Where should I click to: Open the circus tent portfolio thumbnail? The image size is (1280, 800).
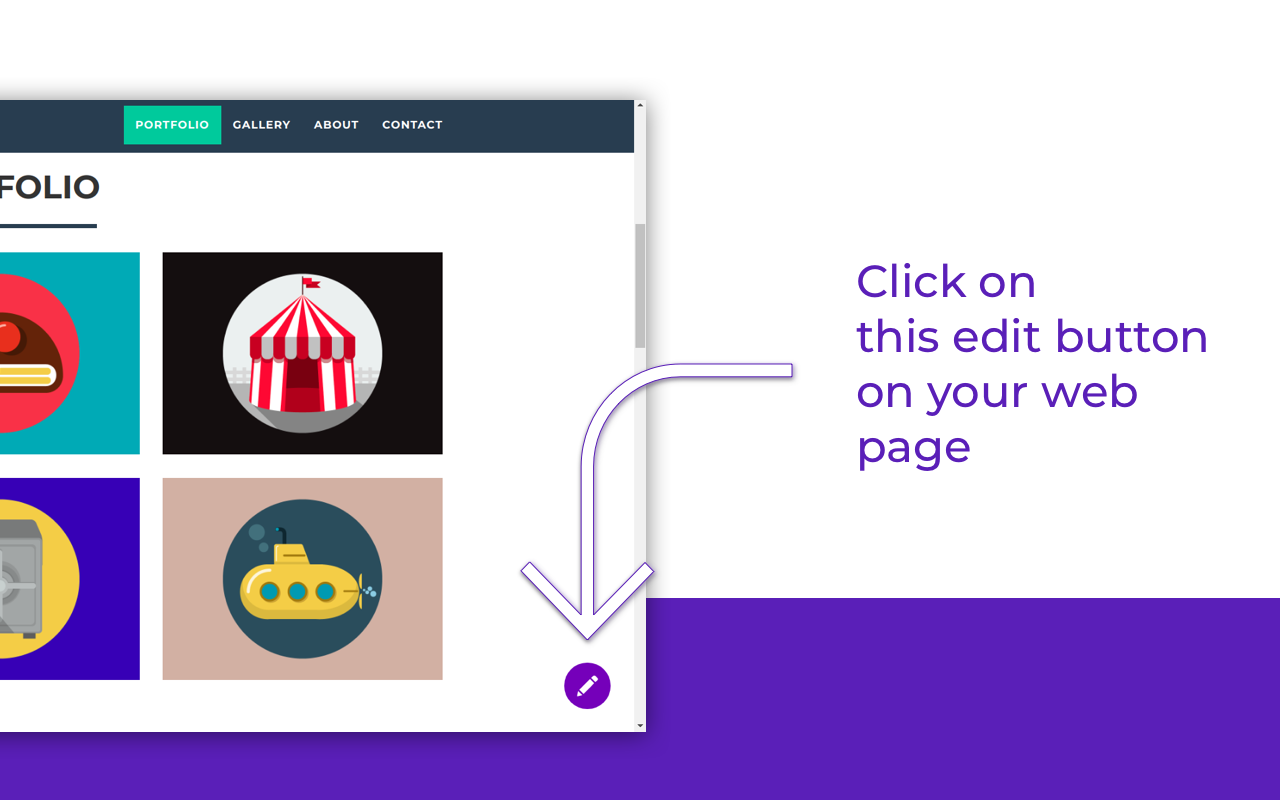pos(302,353)
